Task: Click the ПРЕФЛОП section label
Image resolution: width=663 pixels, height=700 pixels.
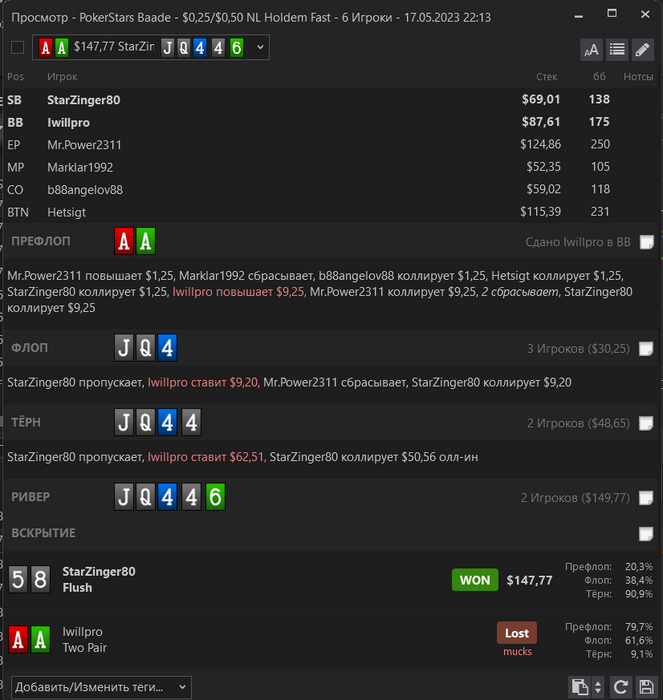Action: coord(41,242)
